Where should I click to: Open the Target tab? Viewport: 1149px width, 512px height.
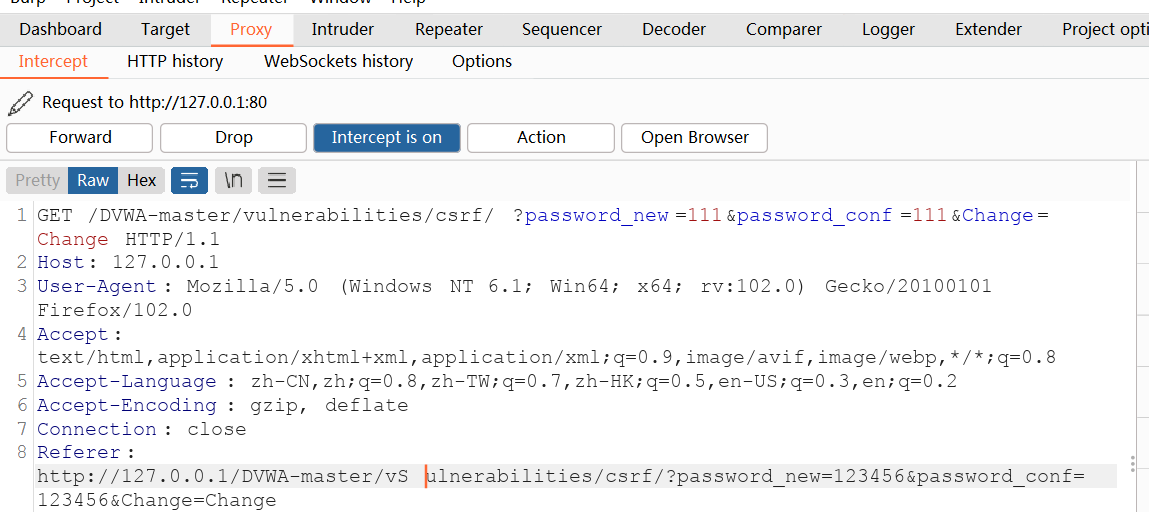166,29
